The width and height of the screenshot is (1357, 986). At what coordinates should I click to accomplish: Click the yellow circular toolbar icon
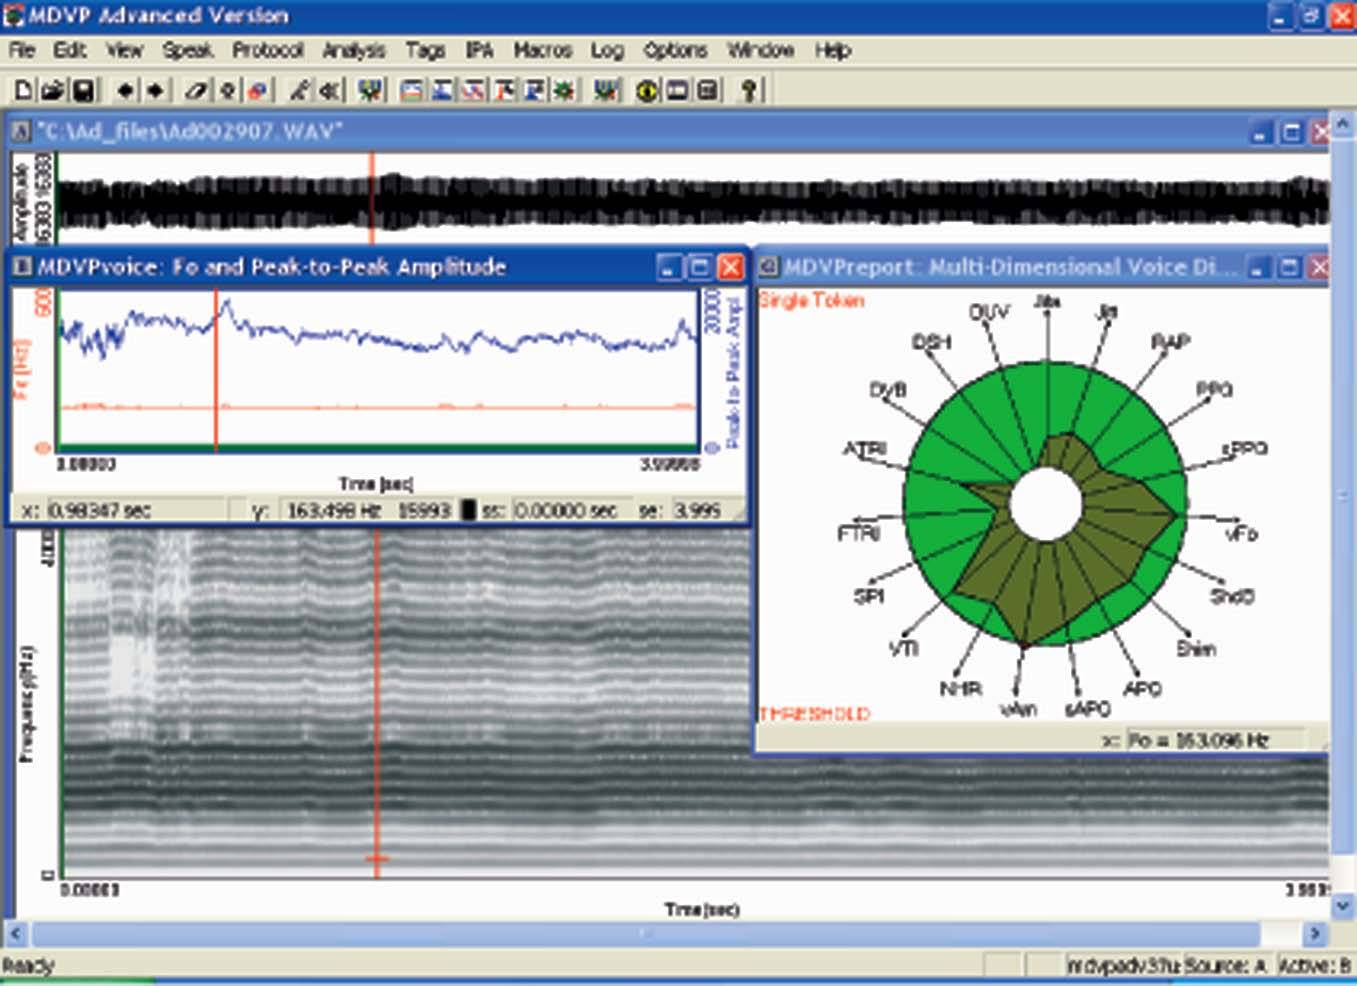(x=647, y=91)
